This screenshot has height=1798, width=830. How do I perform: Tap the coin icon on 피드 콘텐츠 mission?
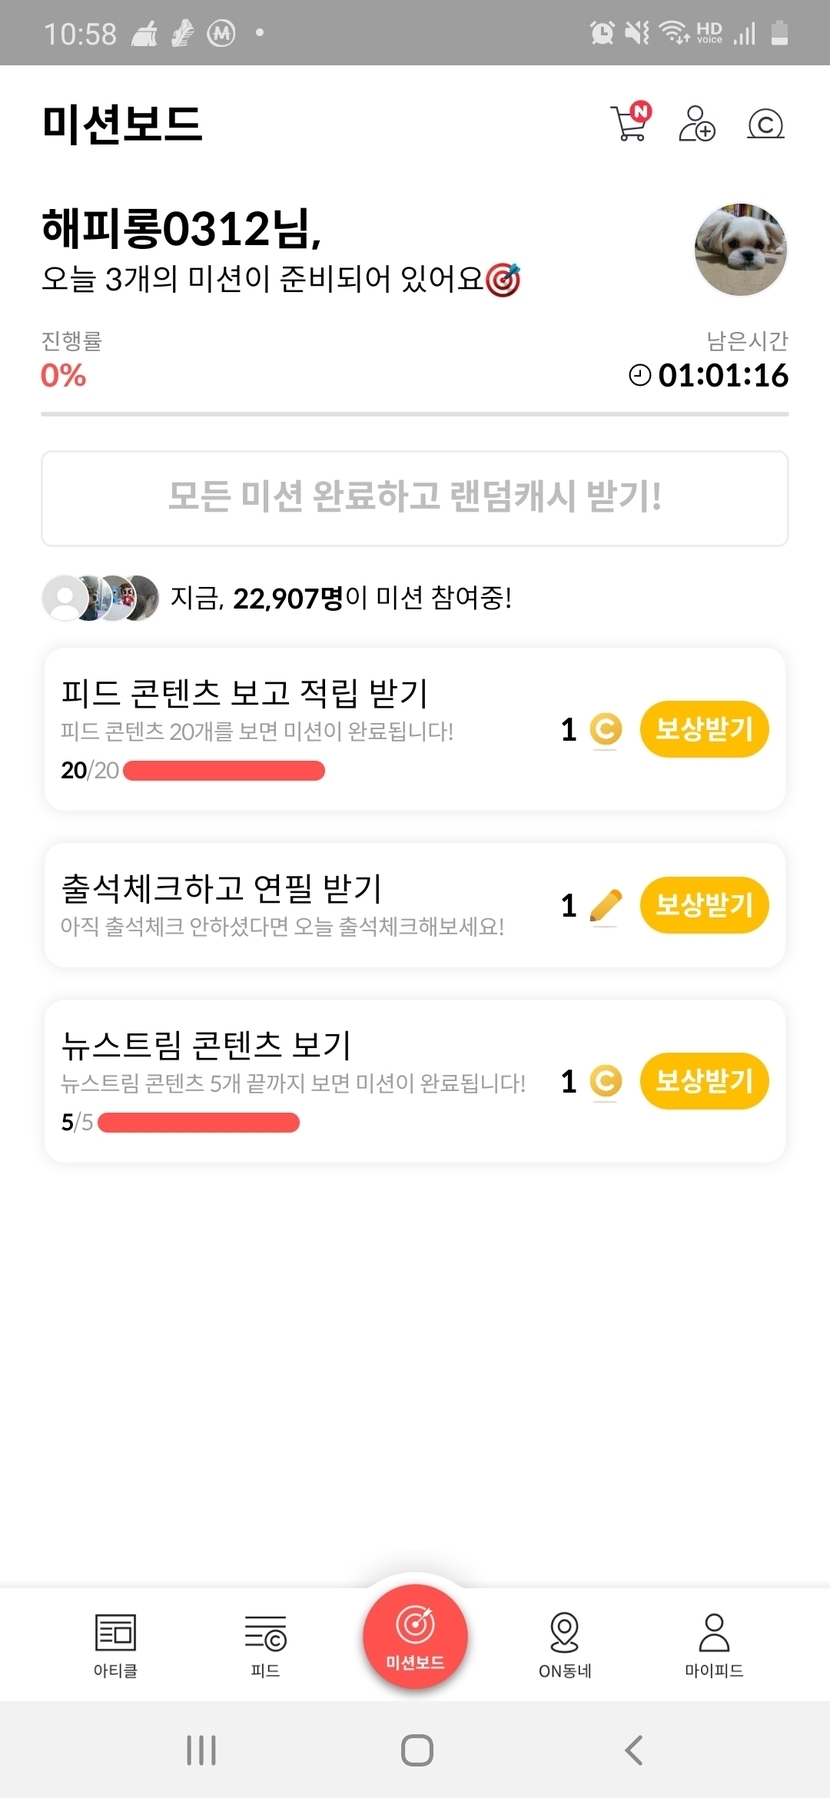pos(606,730)
